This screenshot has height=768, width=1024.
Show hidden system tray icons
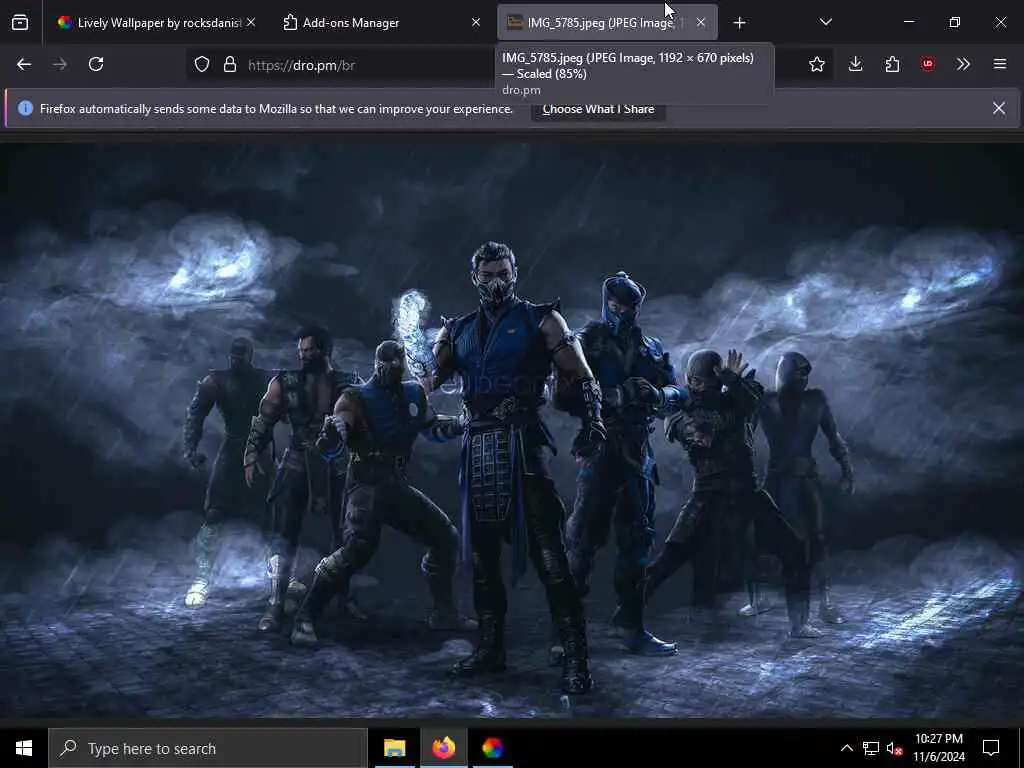point(846,748)
